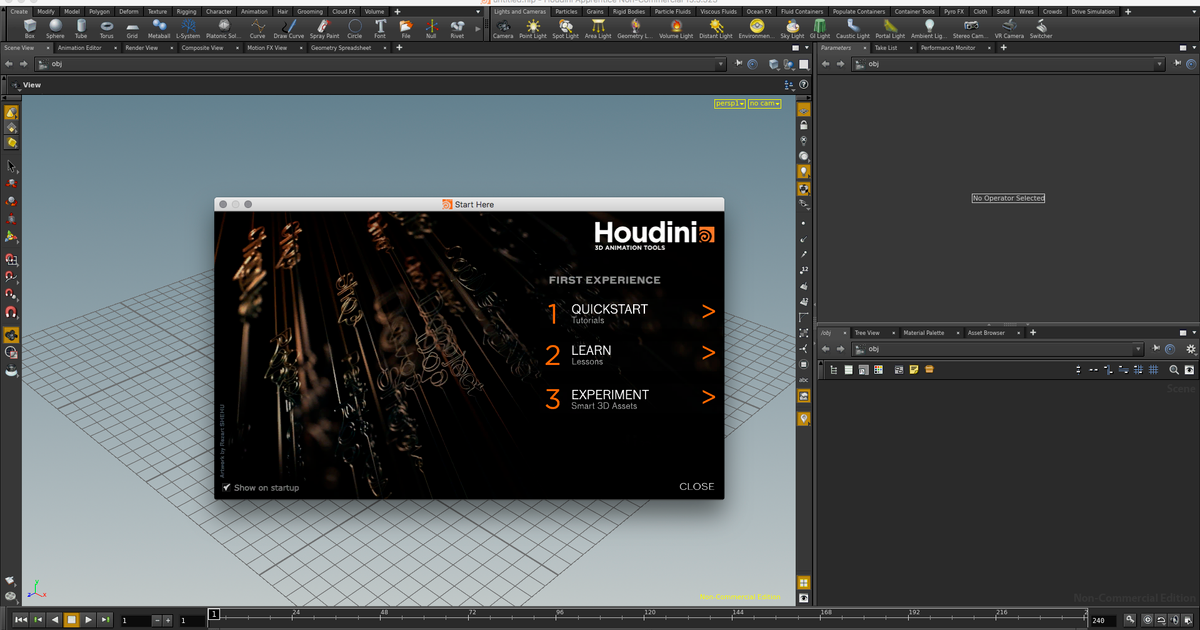Image resolution: width=1200 pixels, height=630 pixels.
Task: Select the Circle shelf tool
Action: [x=355, y=28]
